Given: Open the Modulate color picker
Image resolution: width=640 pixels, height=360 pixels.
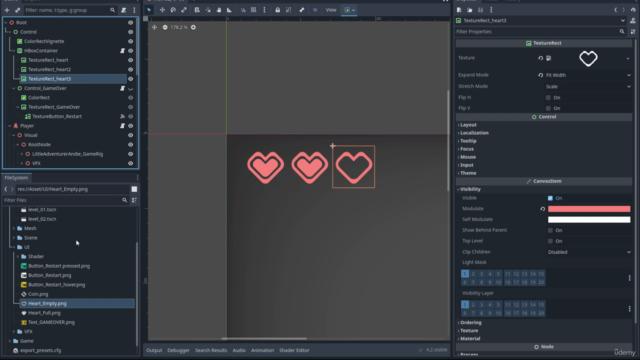Looking at the screenshot, I should pyautogui.click(x=589, y=209).
